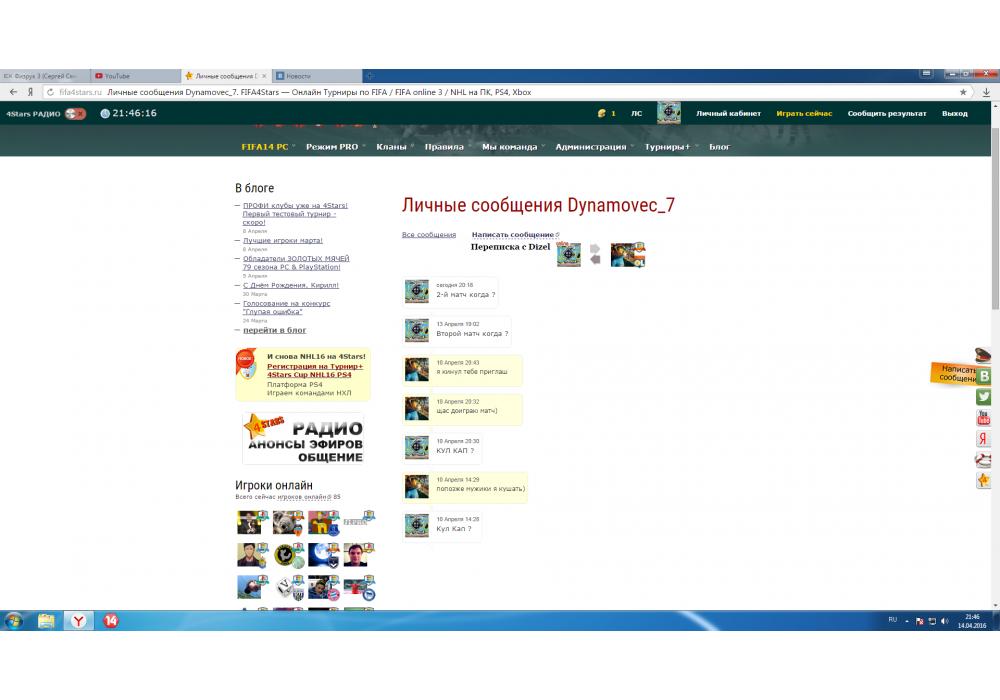
Task: Click avatar beside message "2-й матч когда ?"
Action: (416, 291)
